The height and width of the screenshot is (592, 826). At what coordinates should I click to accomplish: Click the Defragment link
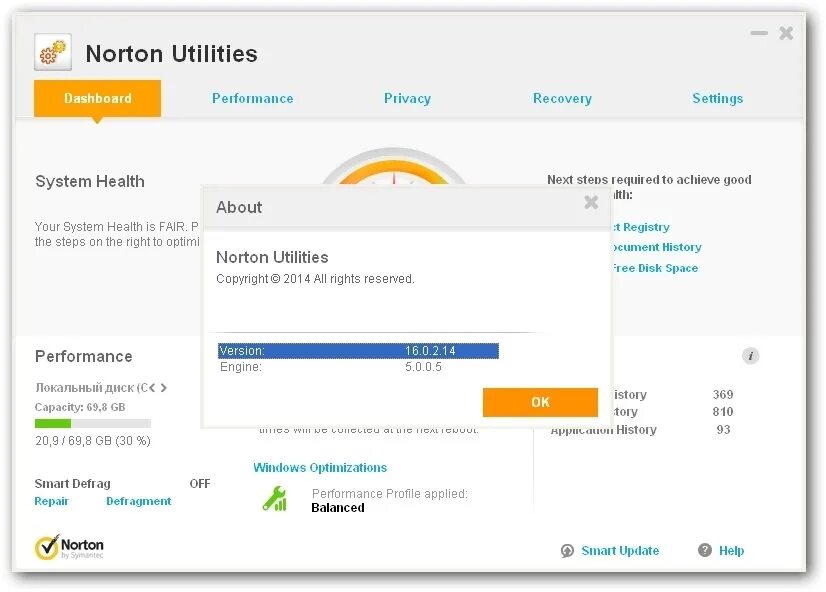[x=138, y=501]
